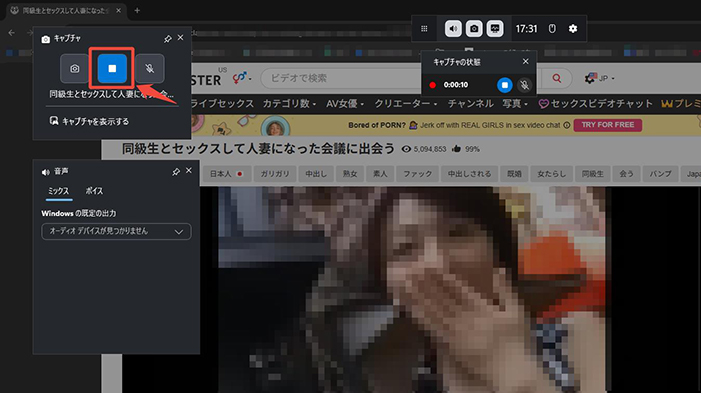Select the 日本人 tag

pos(226,174)
